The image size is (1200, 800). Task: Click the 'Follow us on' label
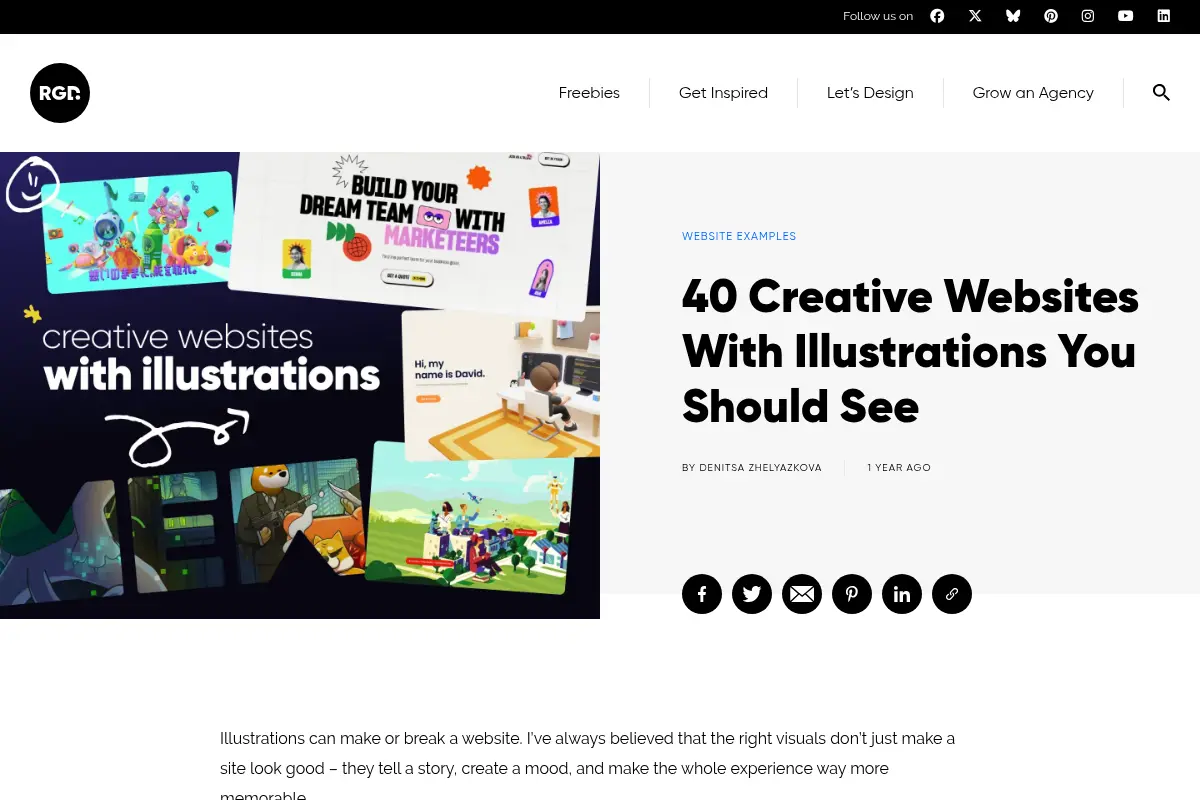(878, 16)
